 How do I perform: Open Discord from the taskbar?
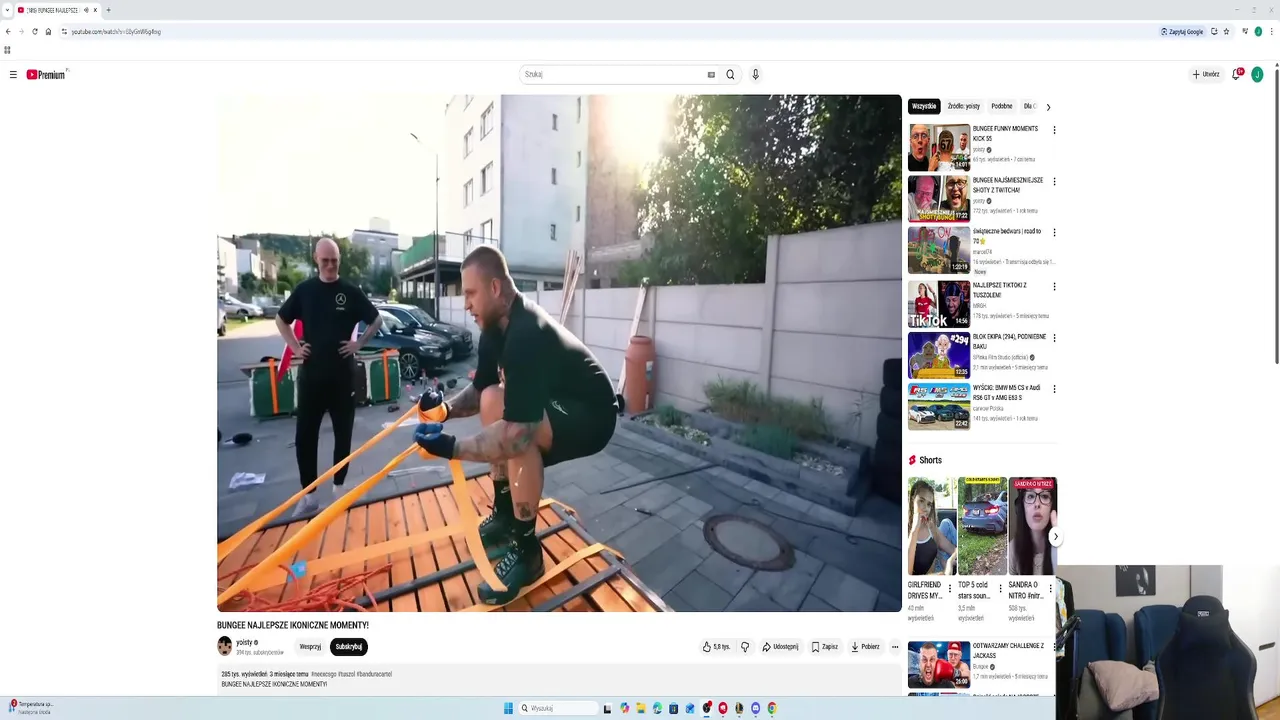tap(755, 708)
